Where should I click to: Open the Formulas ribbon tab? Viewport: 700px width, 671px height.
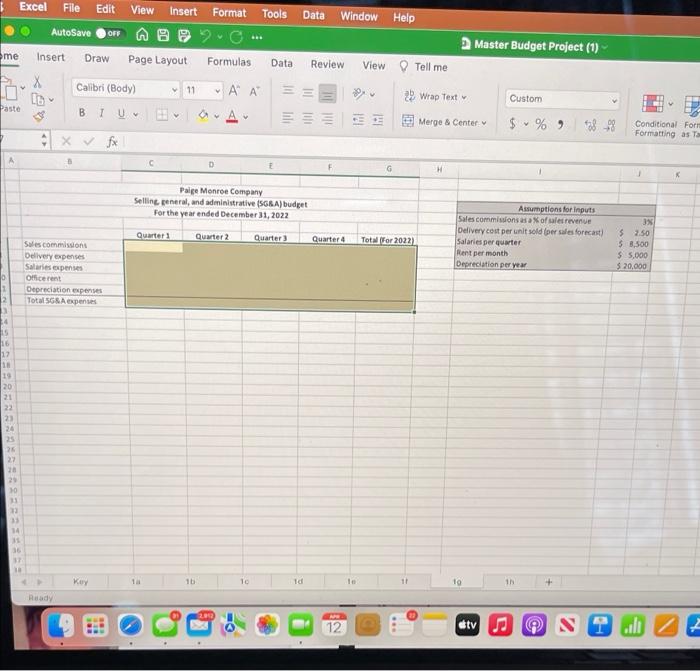click(229, 62)
